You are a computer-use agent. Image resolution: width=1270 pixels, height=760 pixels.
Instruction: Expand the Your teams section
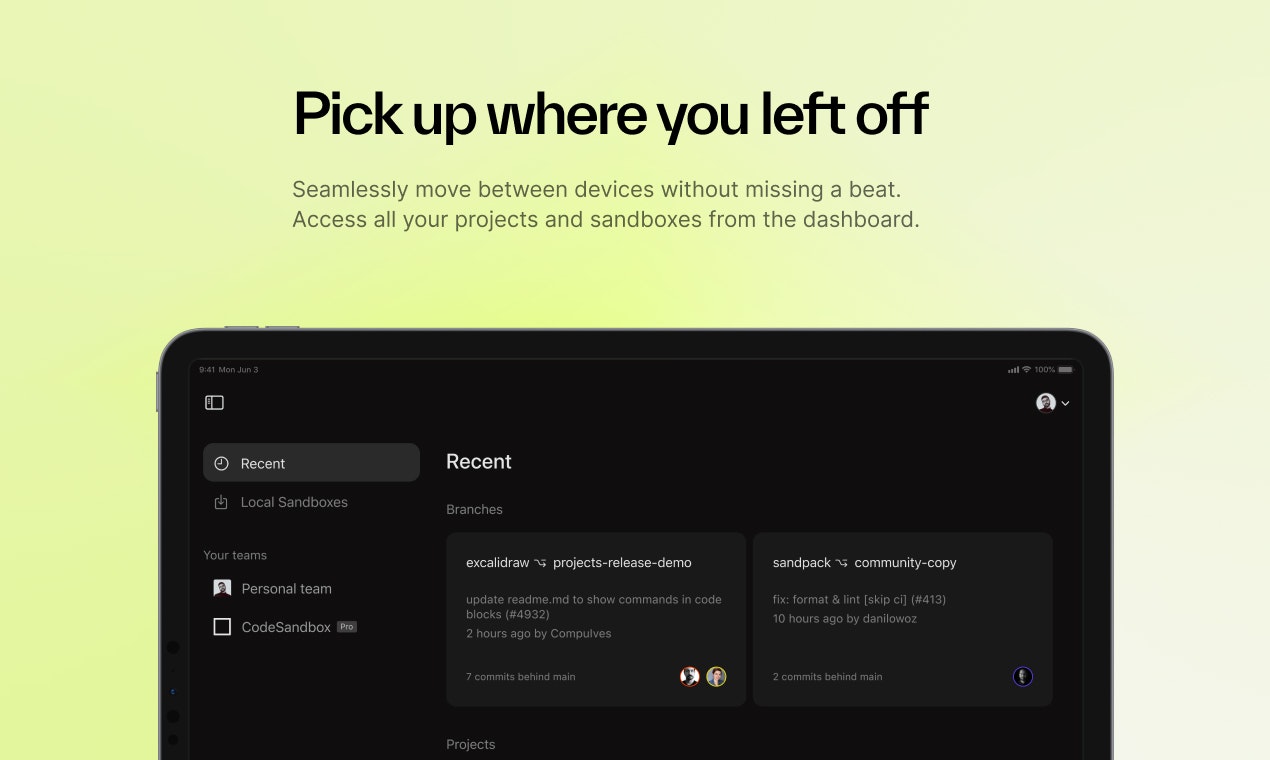coord(235,555)
